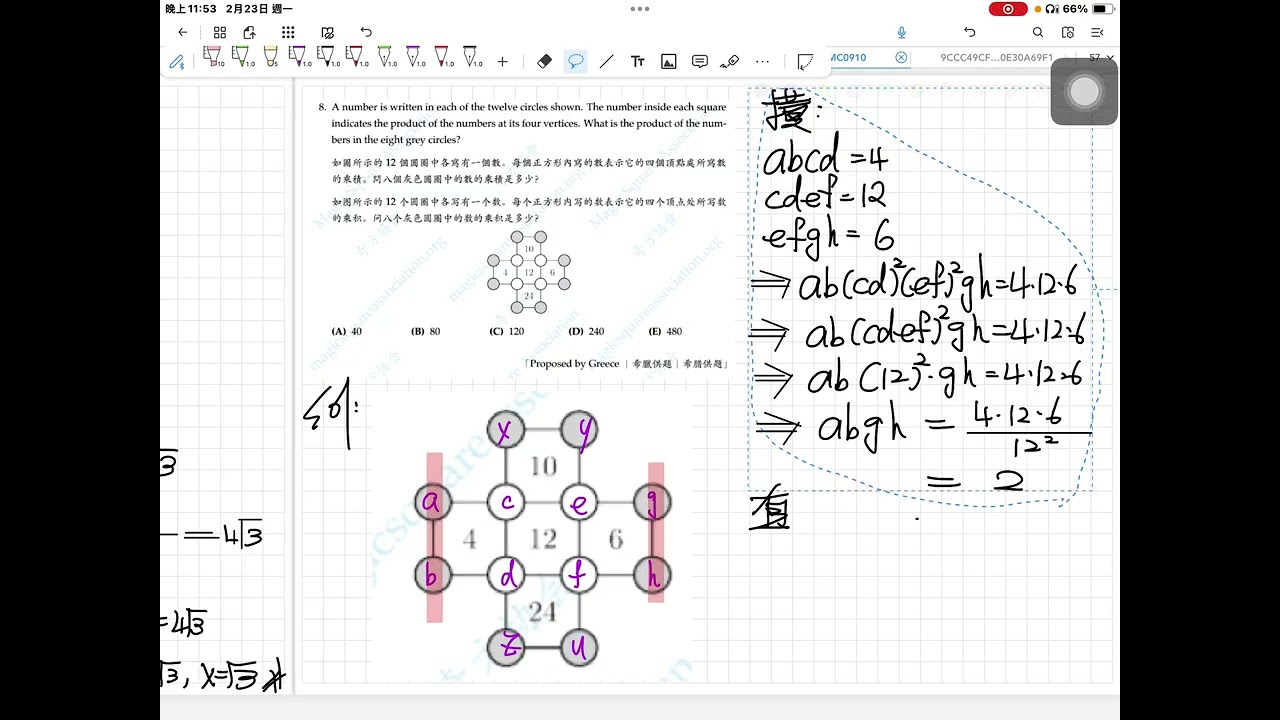This screenshot has width=1280, height=720.
Task: Tap the battery 66% status indicator
Action: click(1088, 9)
